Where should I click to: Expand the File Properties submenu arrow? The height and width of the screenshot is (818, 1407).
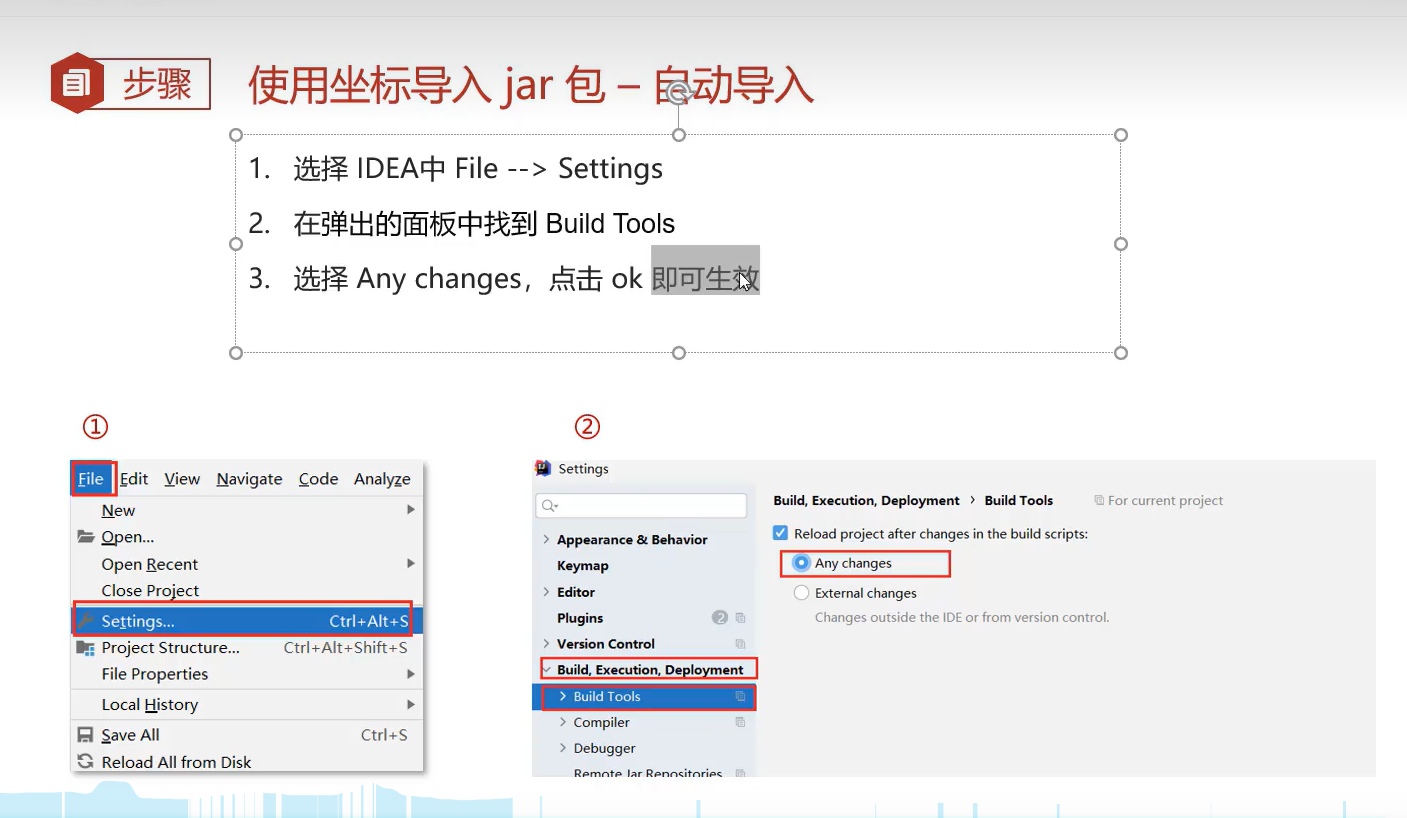pos(410,674)
